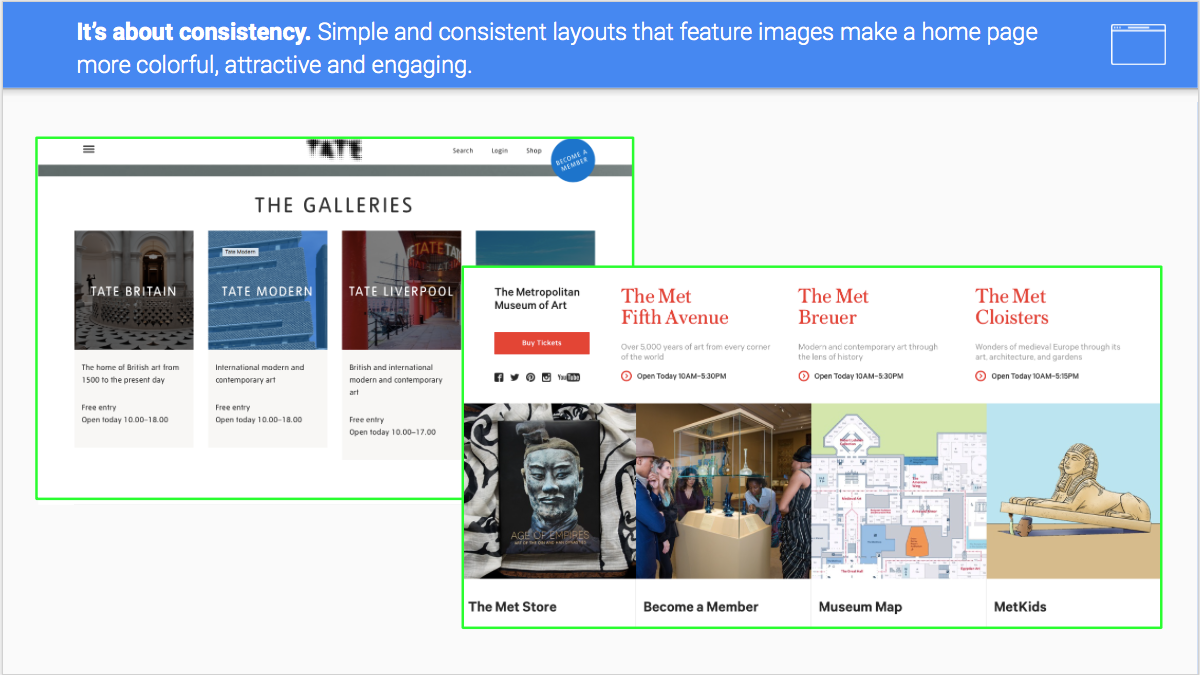Open The Met Breuer link

point(833,307)
